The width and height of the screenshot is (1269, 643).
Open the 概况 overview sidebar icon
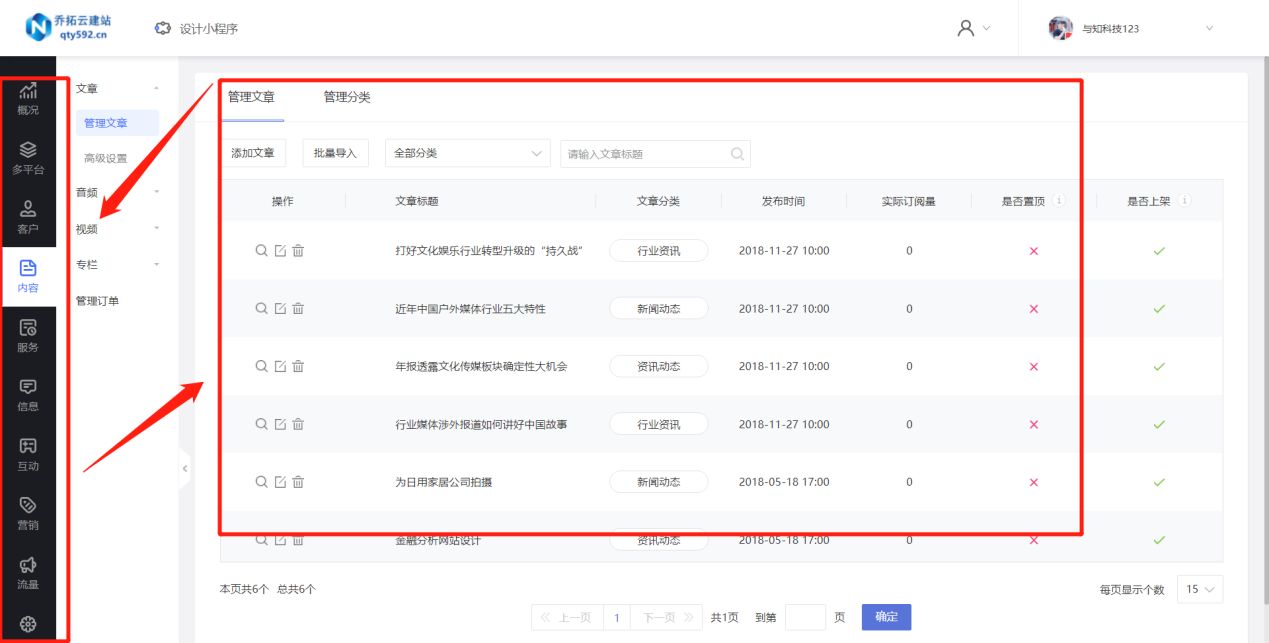tap(28, 97)
